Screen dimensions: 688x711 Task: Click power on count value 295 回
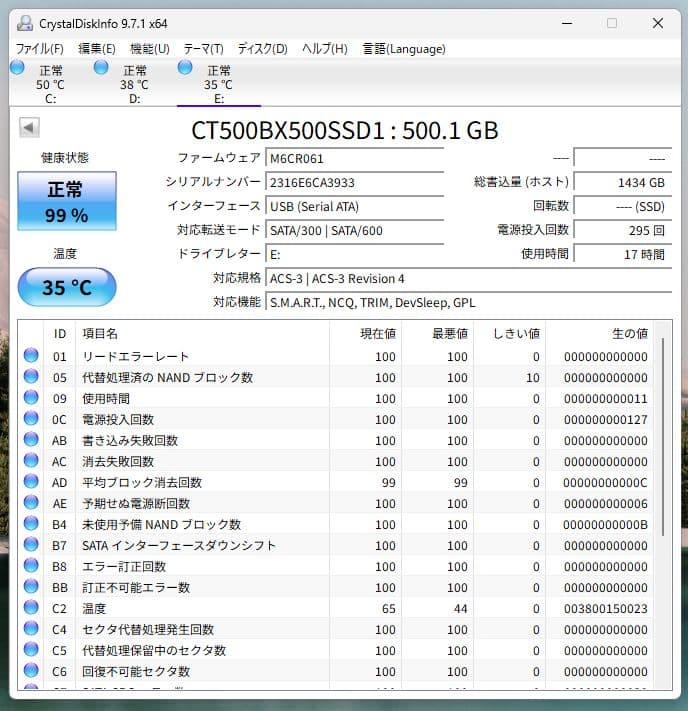point(622,230)
